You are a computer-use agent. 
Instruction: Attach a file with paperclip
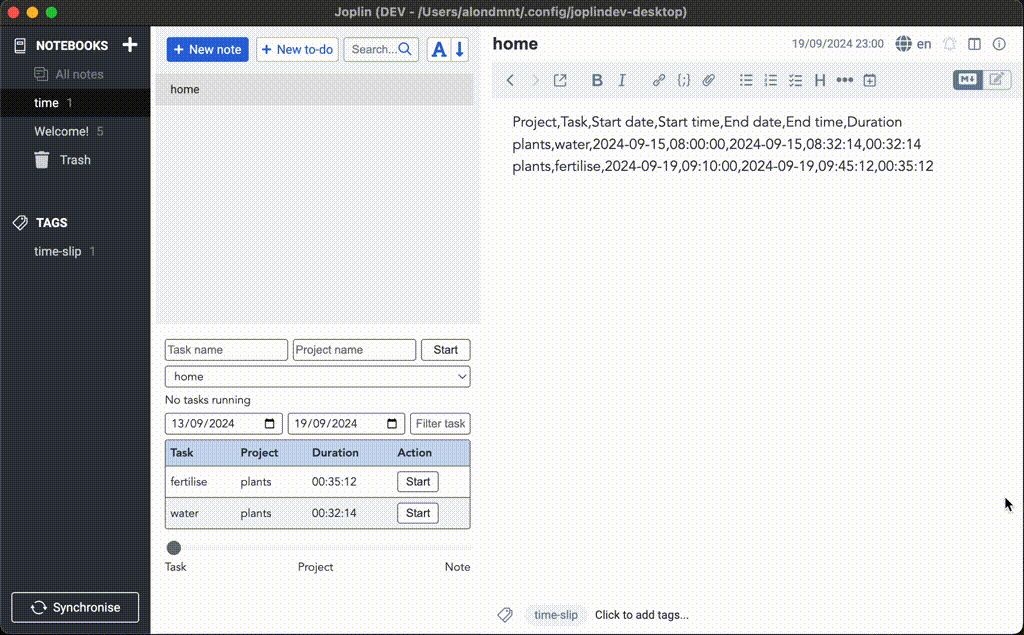coord(709,80)
